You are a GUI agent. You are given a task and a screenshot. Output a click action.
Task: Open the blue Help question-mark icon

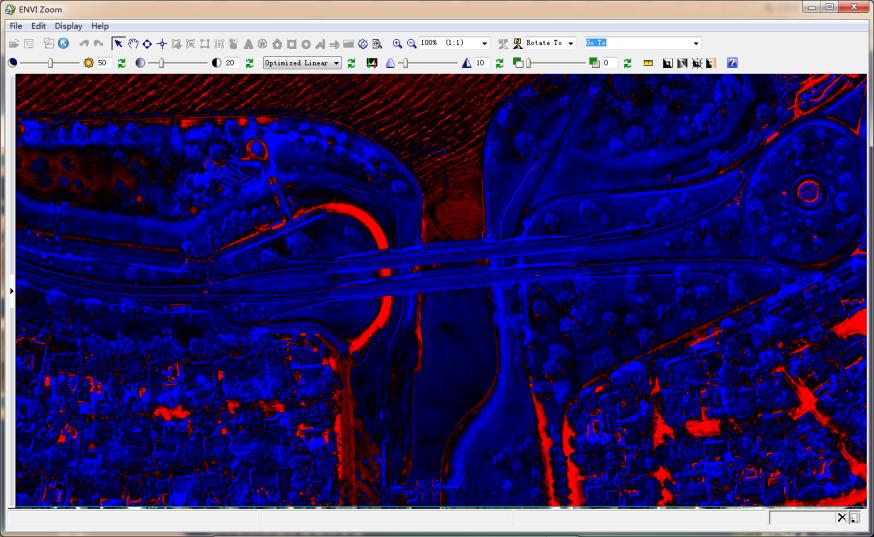pos(732,63)
